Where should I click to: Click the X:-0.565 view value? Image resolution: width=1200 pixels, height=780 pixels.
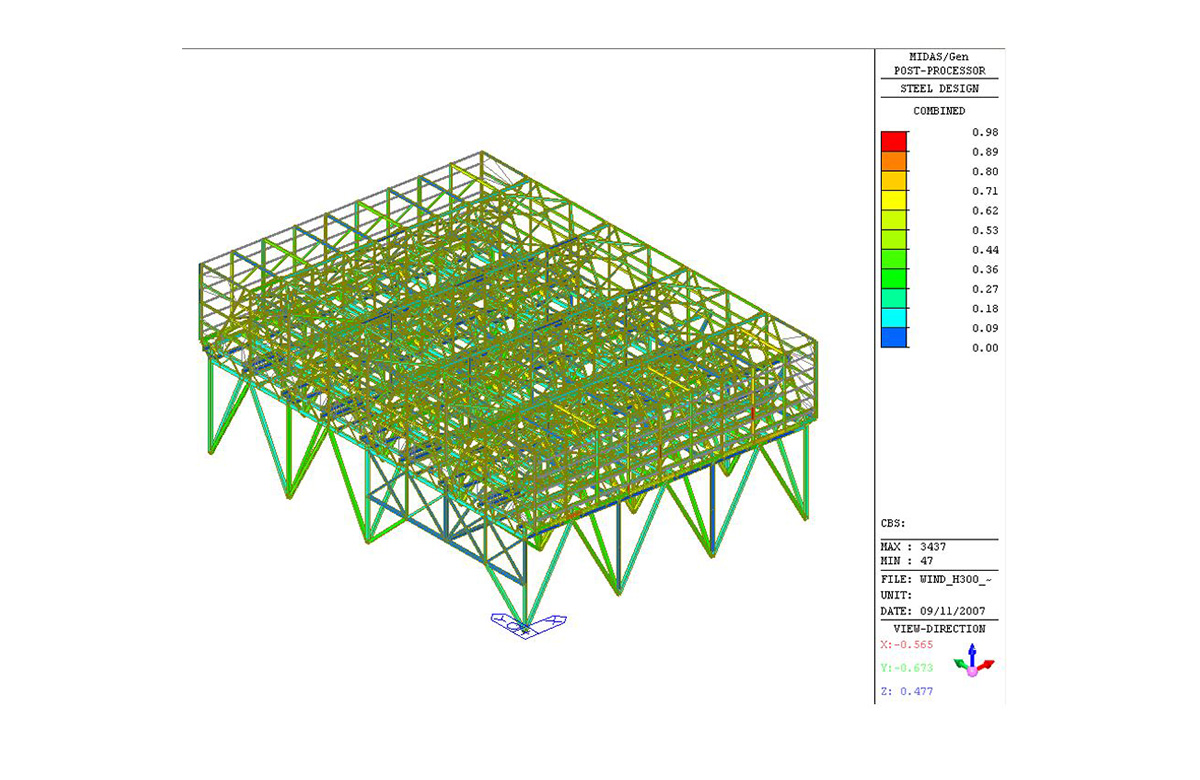pos(907,645)
